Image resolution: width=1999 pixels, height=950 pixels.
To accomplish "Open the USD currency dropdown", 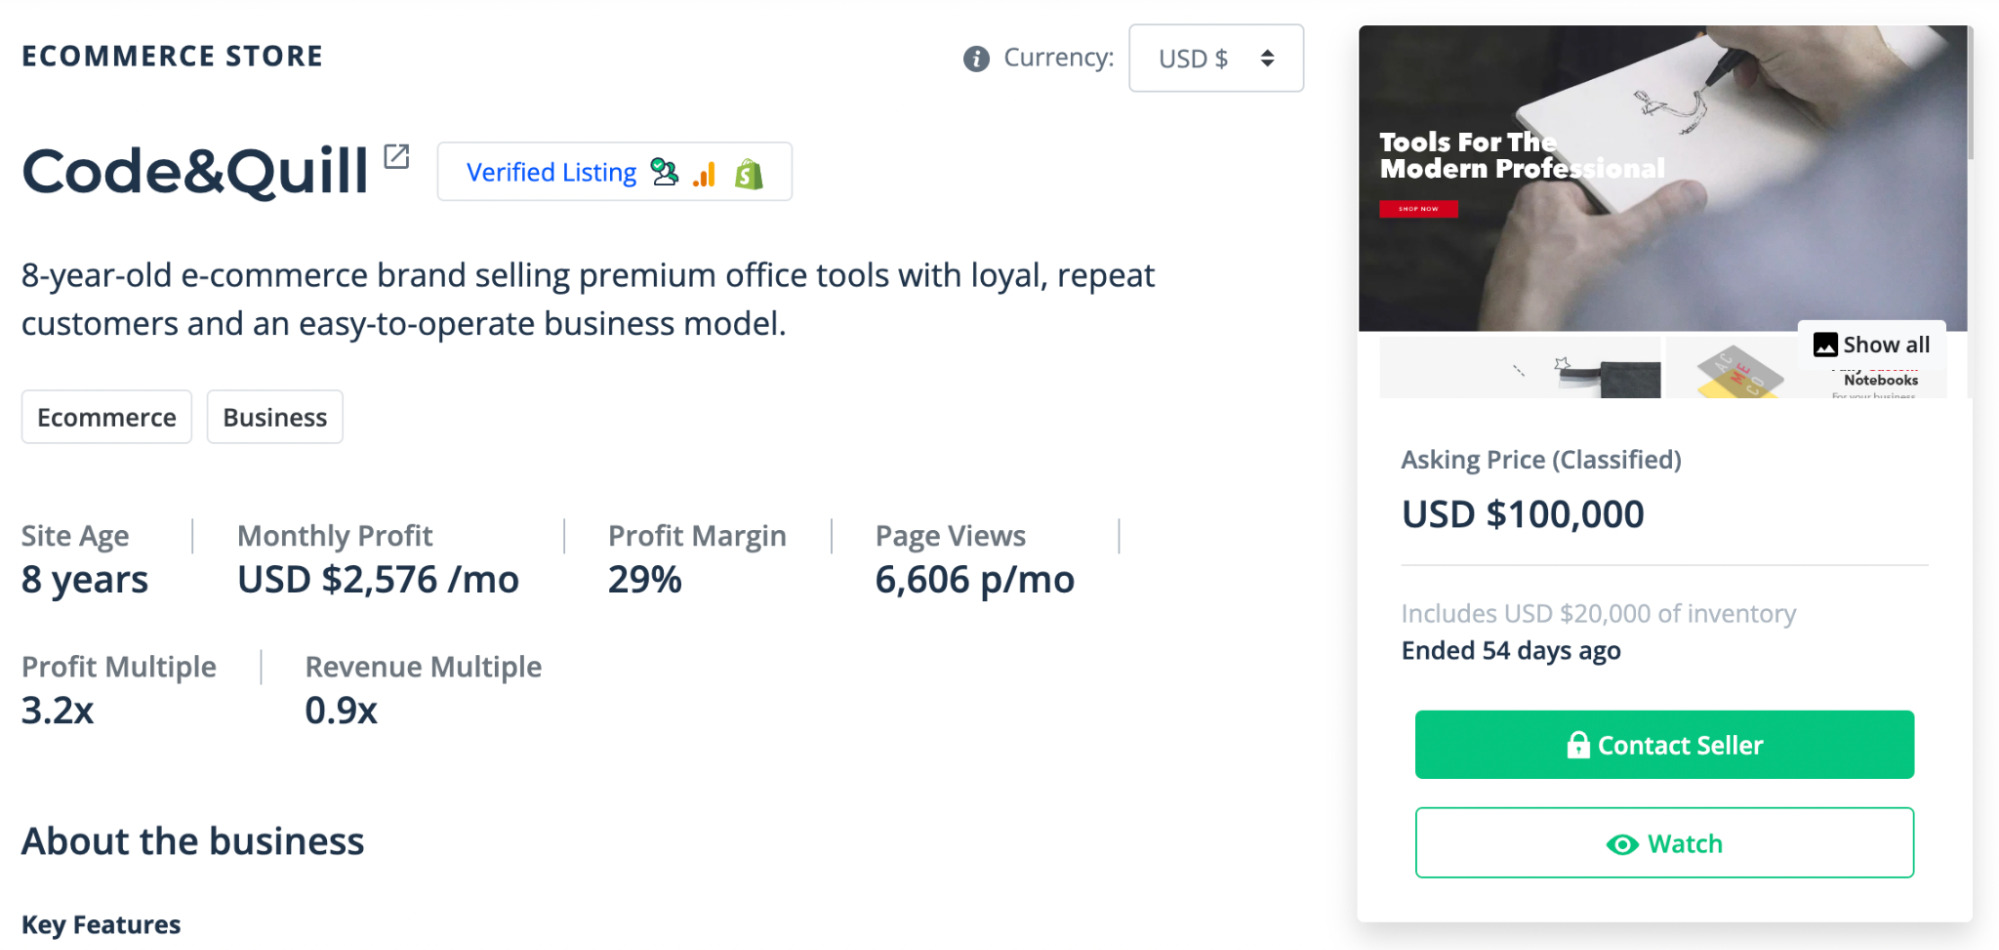I will click(1216, 58).
